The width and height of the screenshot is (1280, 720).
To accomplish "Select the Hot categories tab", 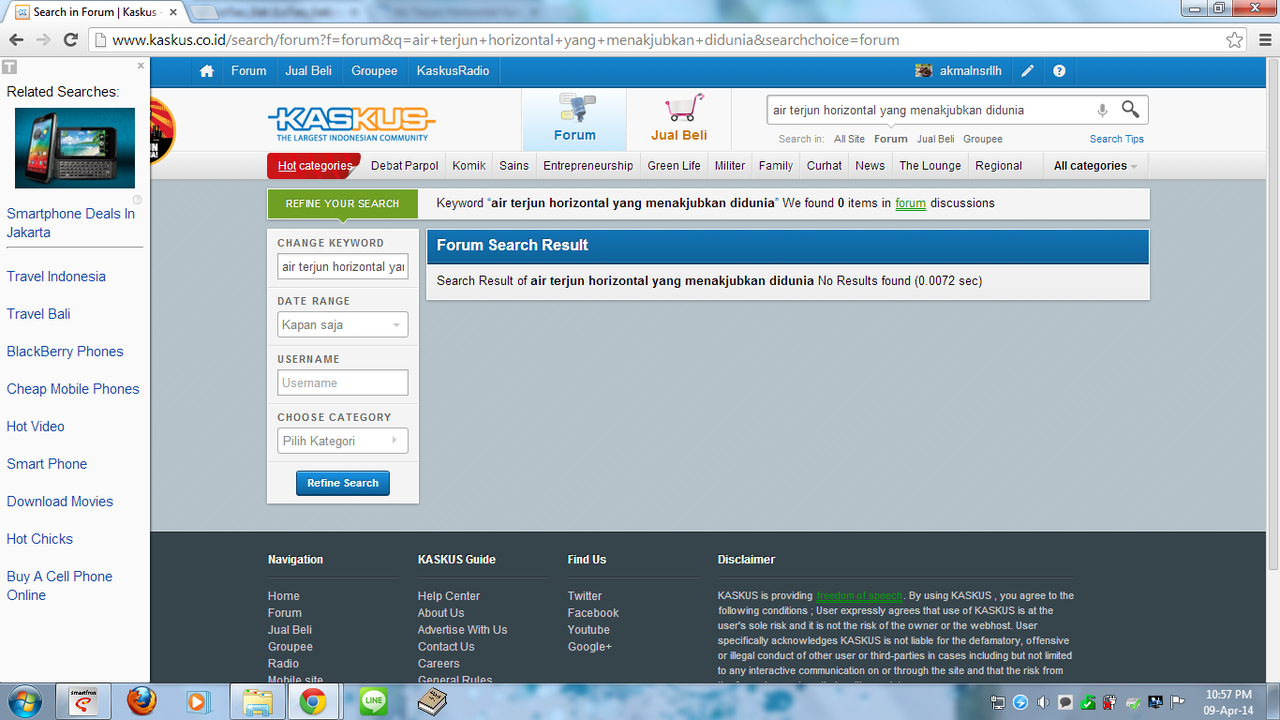I will [313, 166].
